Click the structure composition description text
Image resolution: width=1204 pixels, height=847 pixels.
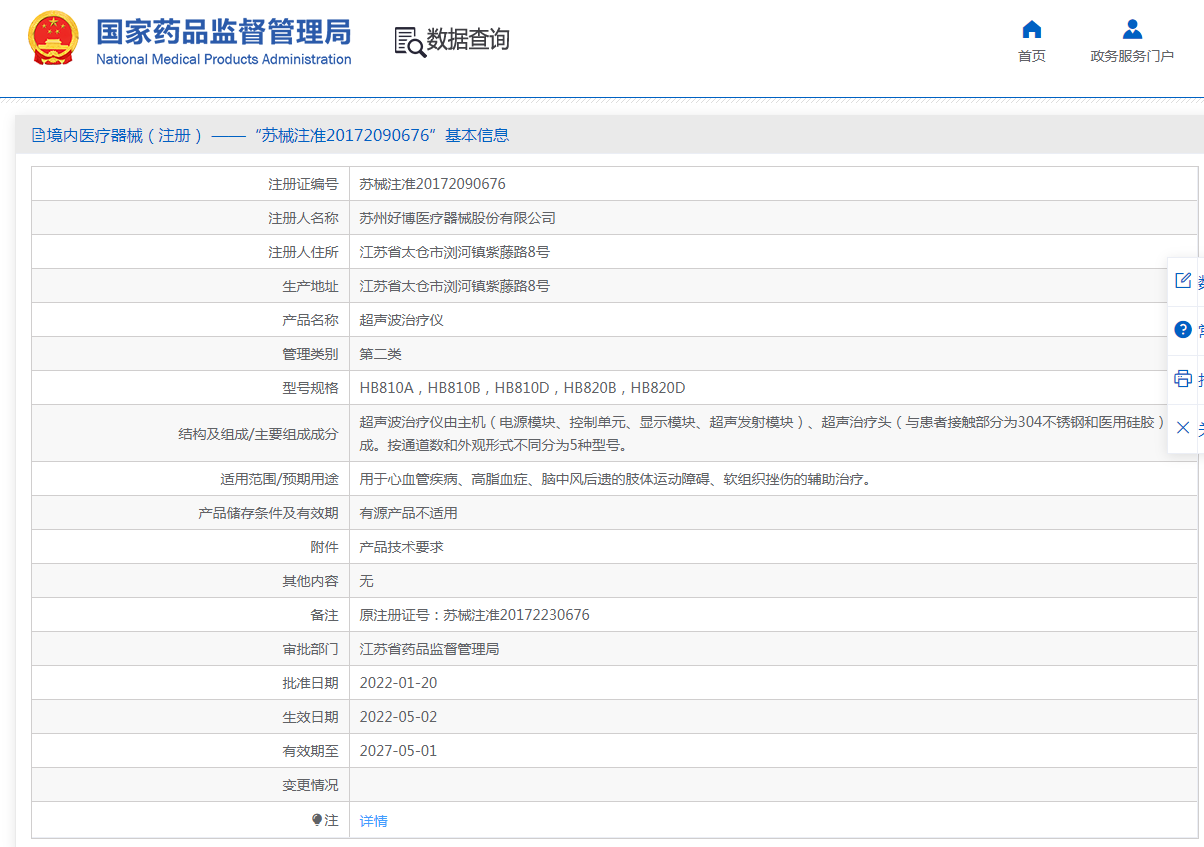tap(763, 433)
